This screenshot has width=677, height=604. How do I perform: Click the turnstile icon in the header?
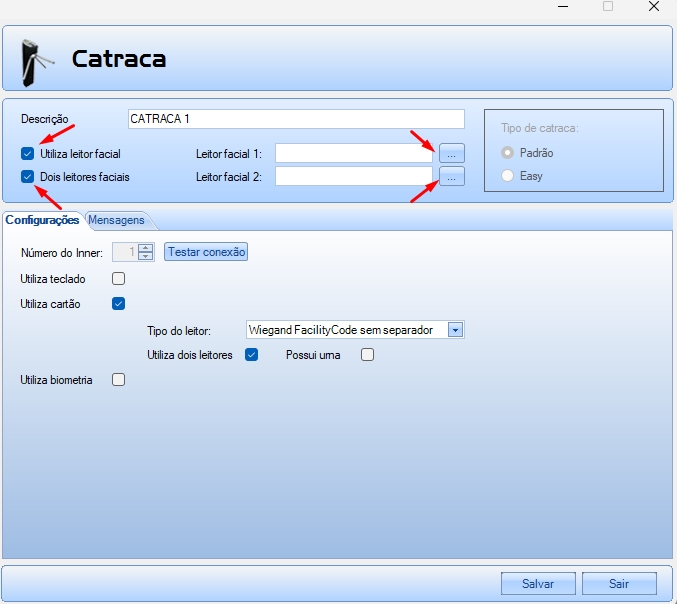pos(36,61)
